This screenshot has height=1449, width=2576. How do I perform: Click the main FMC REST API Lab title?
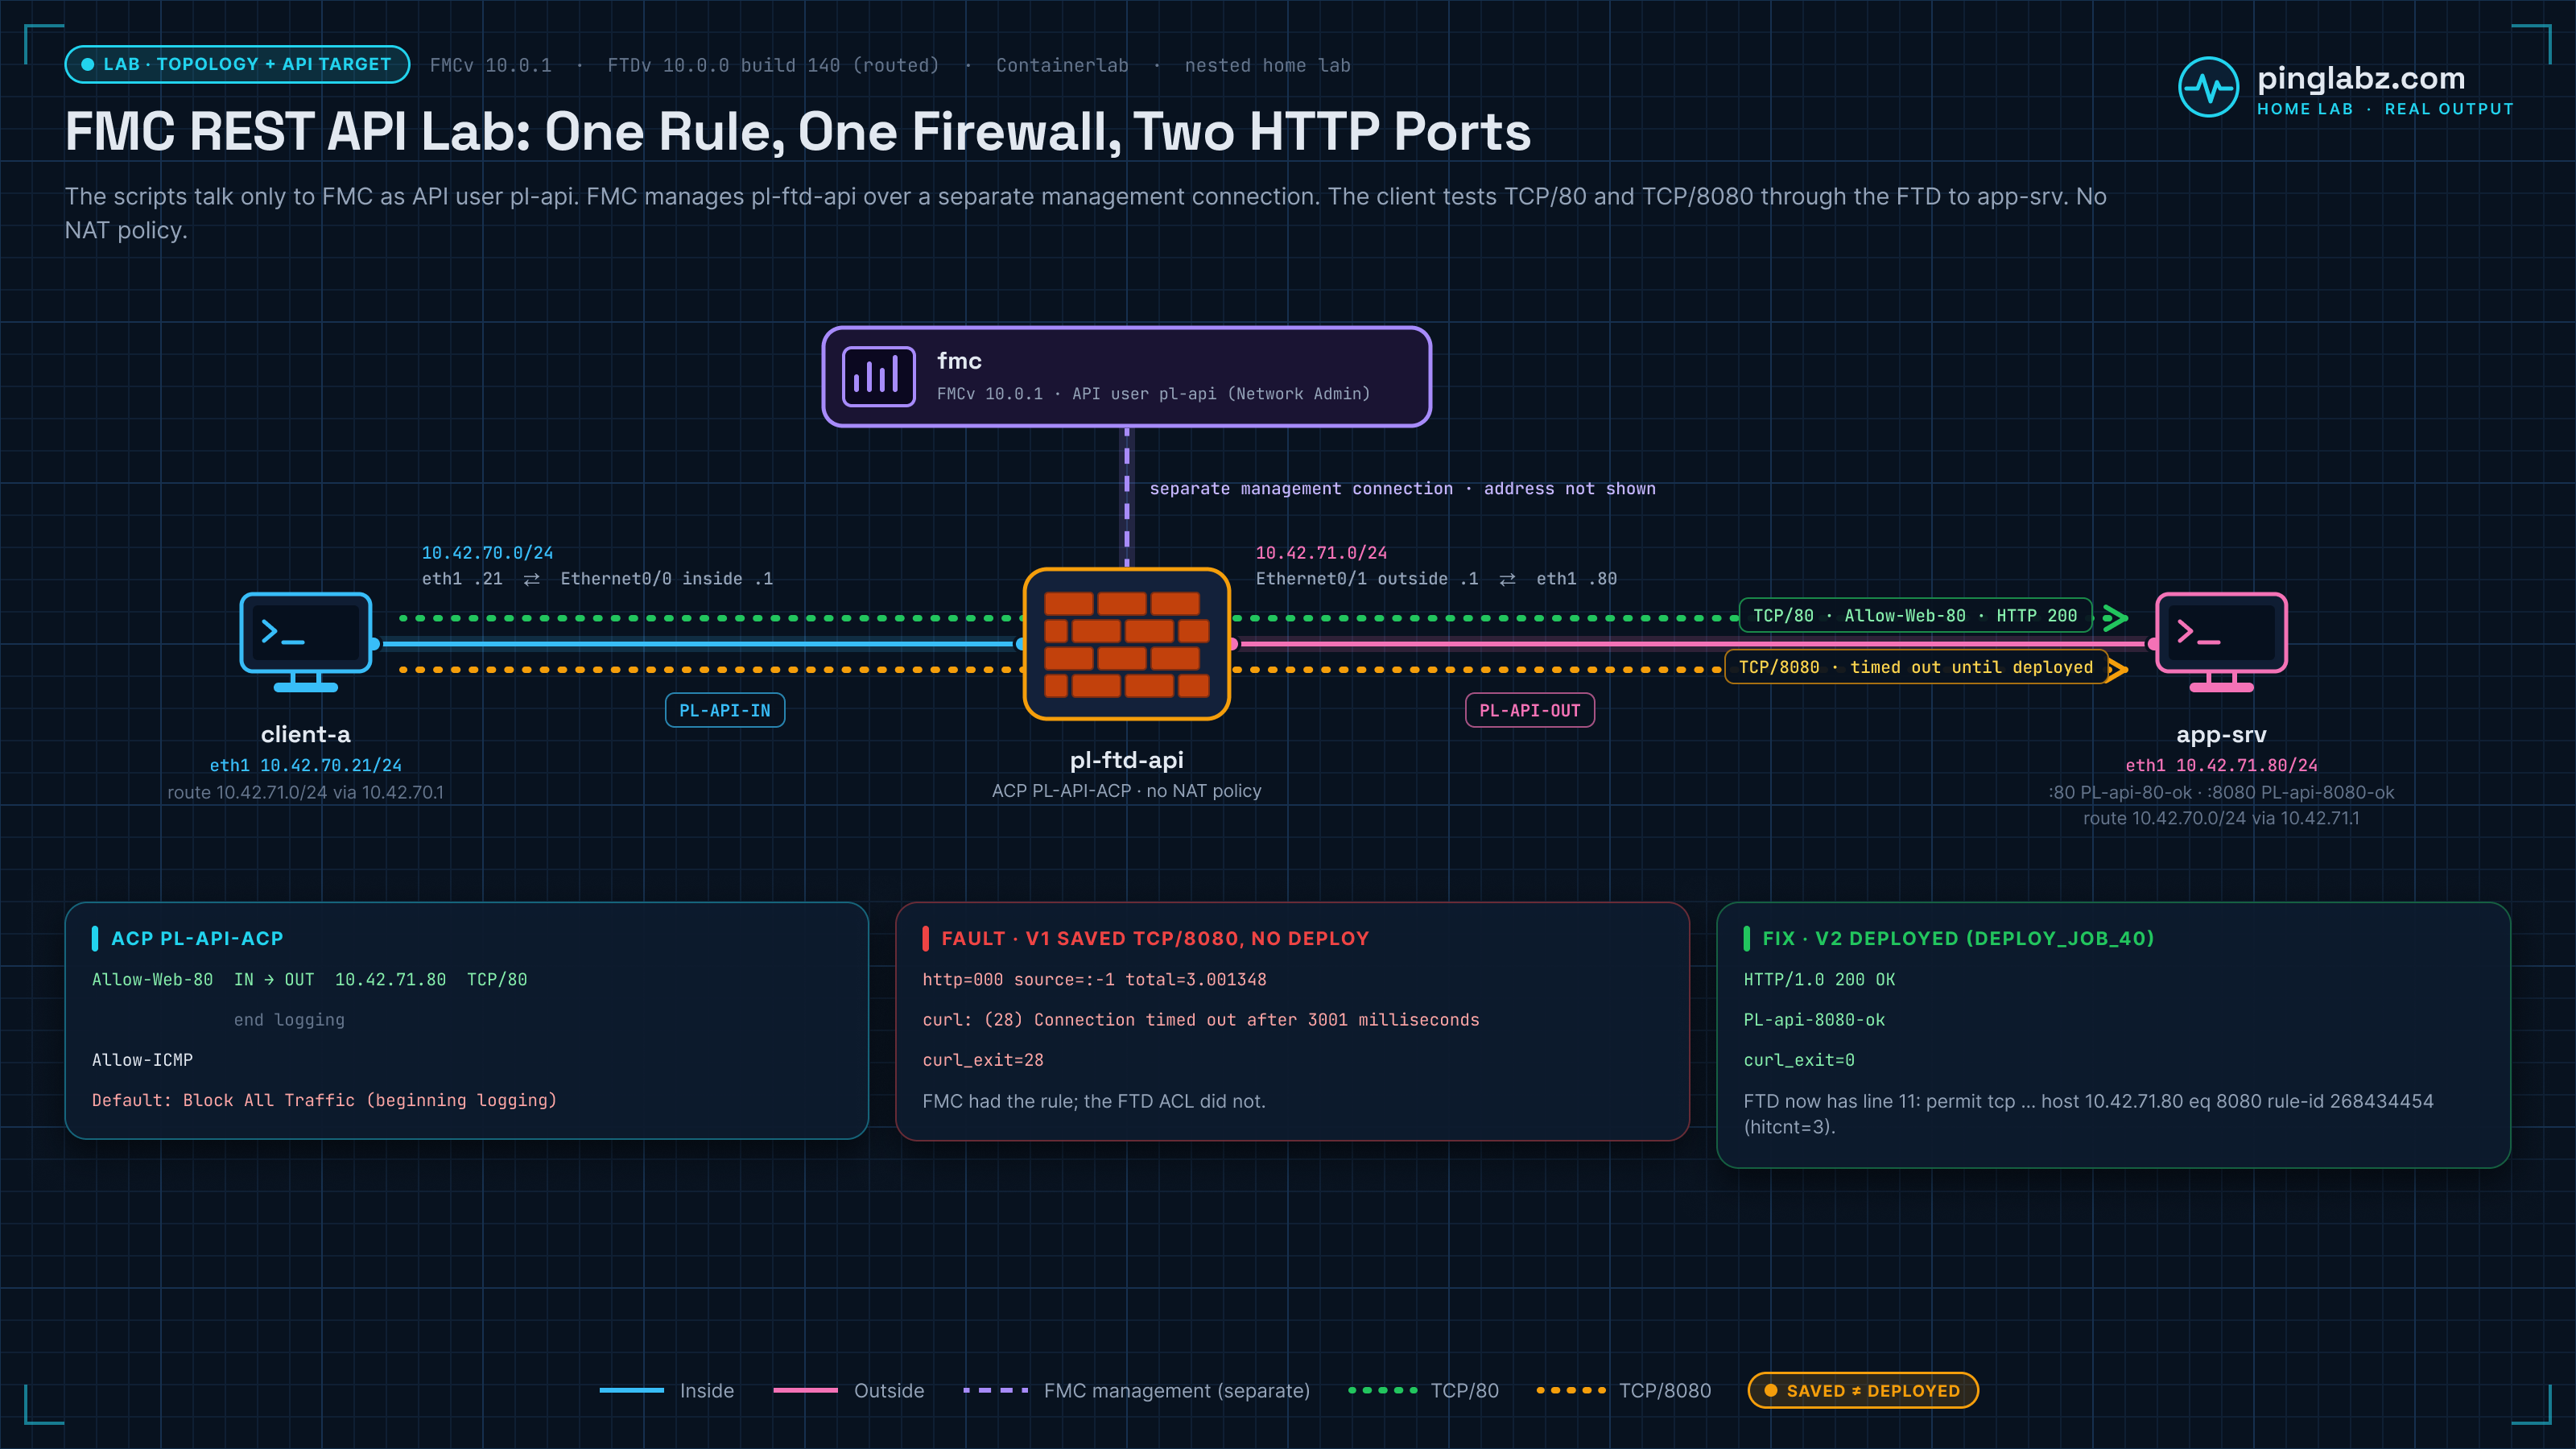[798, 132]
